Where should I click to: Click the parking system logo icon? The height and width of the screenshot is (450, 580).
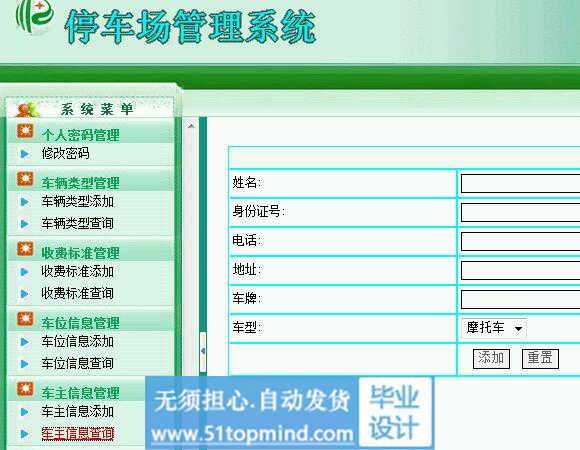click(x=35, y=17)
